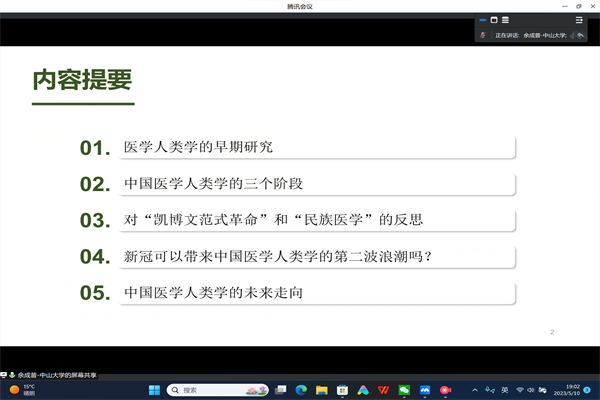
Task: Select the window-style layout view icon
Action: click(x=494, y=20)
